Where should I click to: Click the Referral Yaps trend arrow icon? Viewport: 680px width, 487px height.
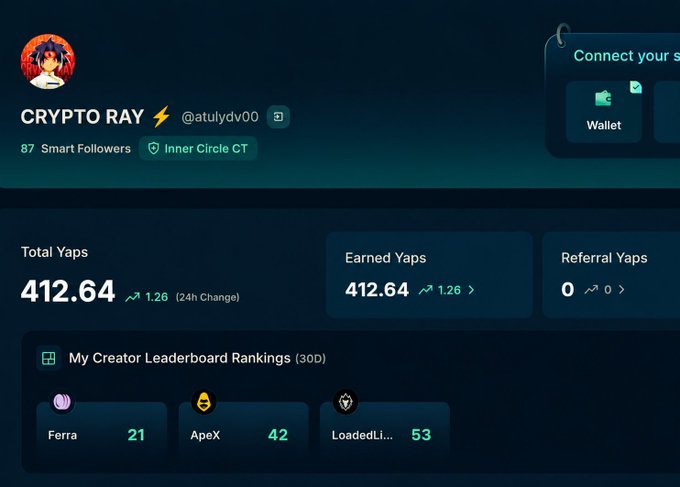591,289
